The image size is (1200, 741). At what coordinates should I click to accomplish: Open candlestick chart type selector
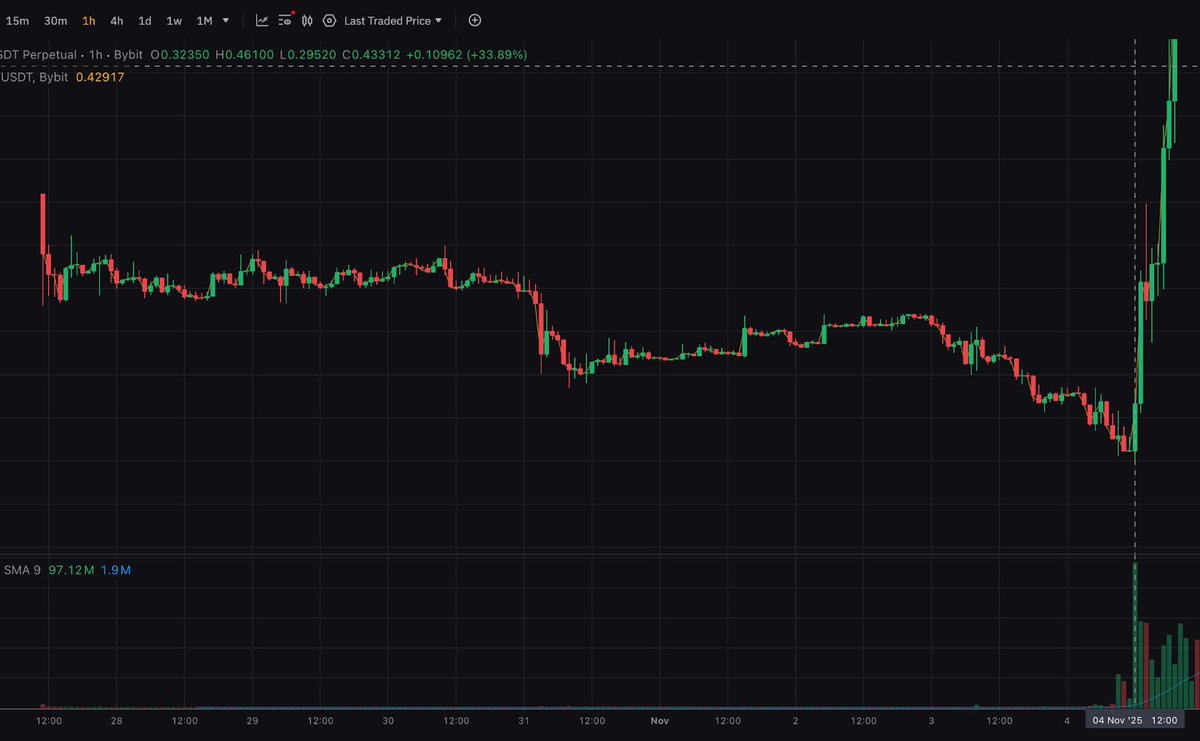[x=307, y=20]
